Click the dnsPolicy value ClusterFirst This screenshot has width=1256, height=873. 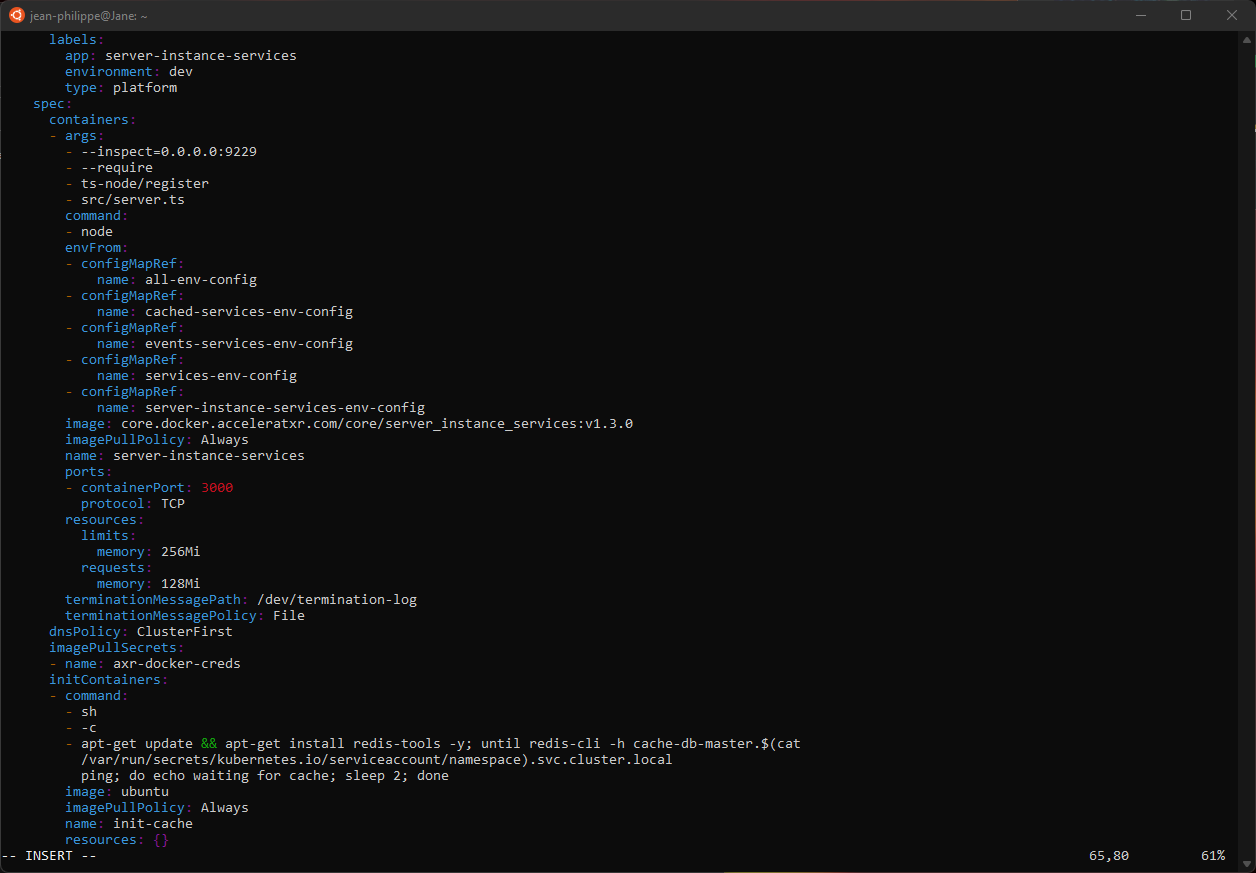[x=185, y=632]
